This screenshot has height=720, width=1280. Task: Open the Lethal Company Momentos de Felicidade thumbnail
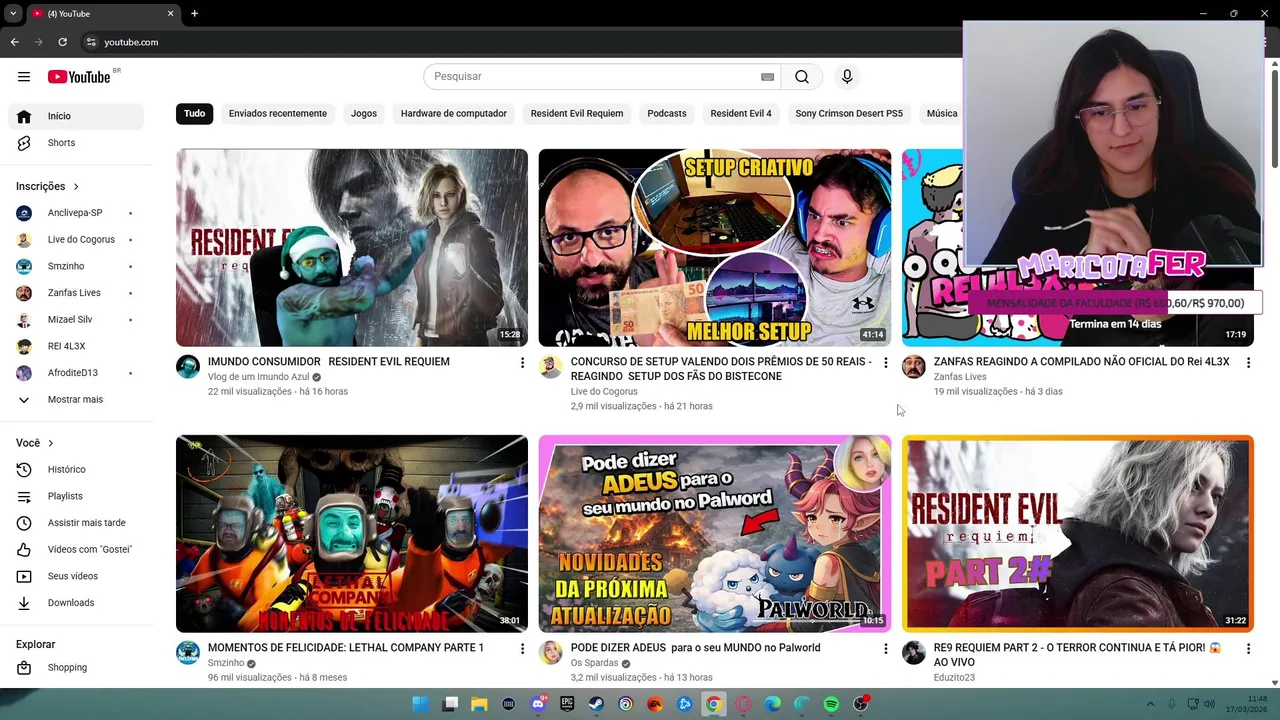tap(352, 534)
